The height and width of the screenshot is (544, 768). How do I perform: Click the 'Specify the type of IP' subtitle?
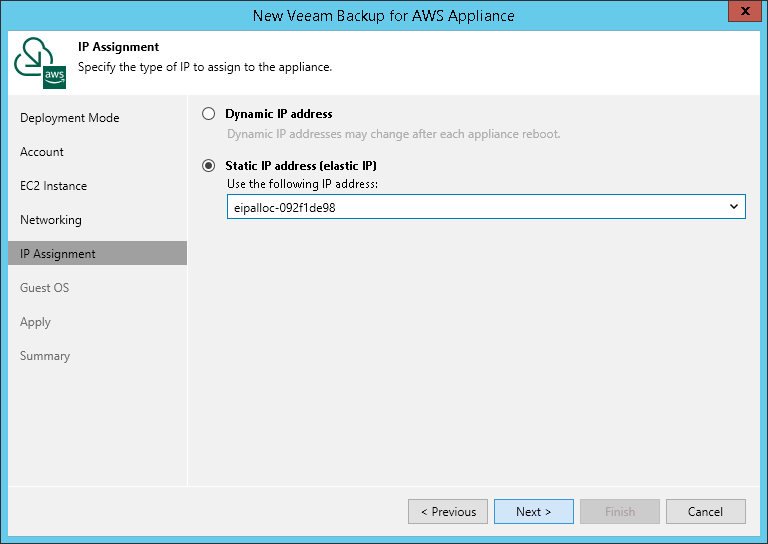[x=205, y=67]
